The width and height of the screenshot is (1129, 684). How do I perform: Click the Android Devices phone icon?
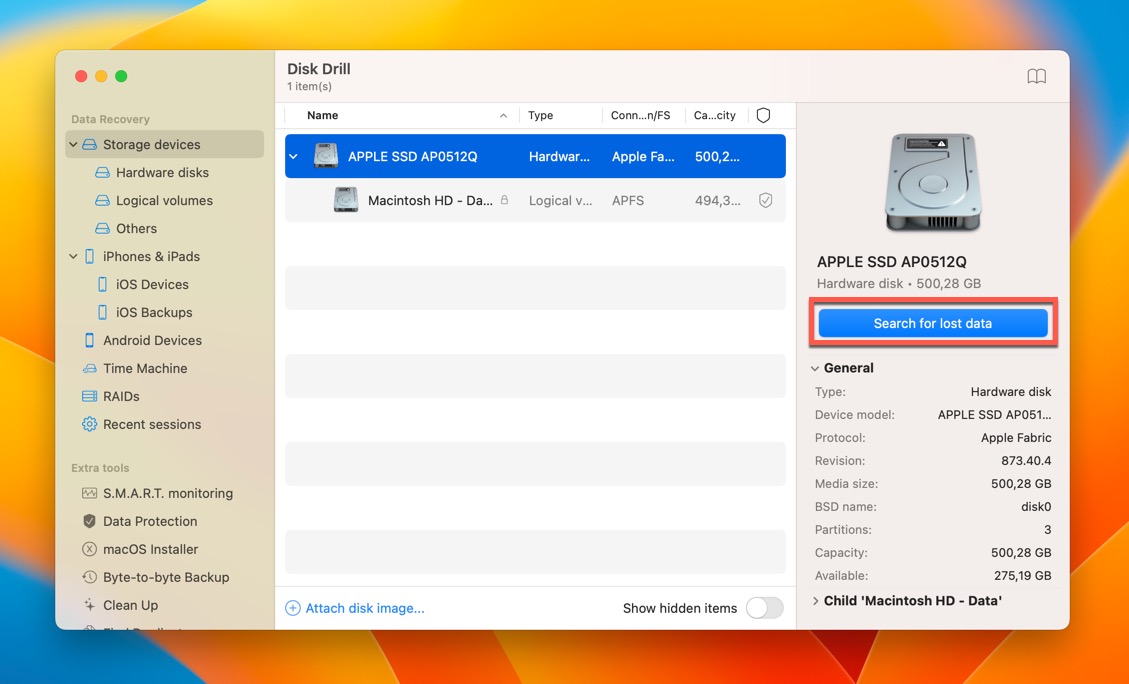tap(89, 340)
